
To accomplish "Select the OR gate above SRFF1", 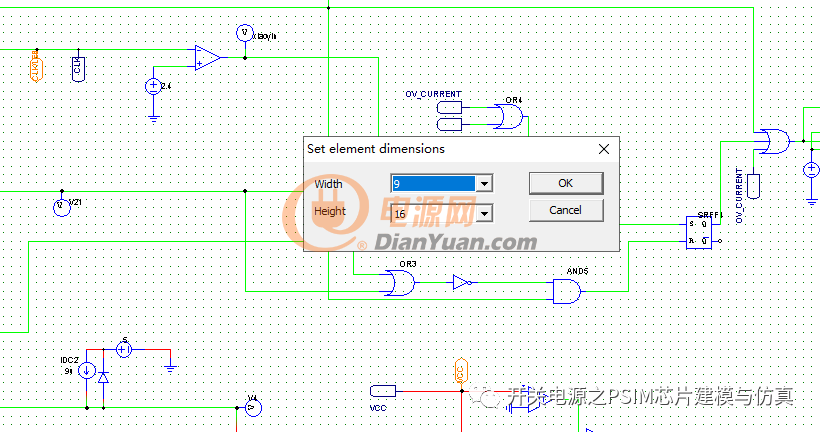I will pyautogui.click(x=775, y=141).
